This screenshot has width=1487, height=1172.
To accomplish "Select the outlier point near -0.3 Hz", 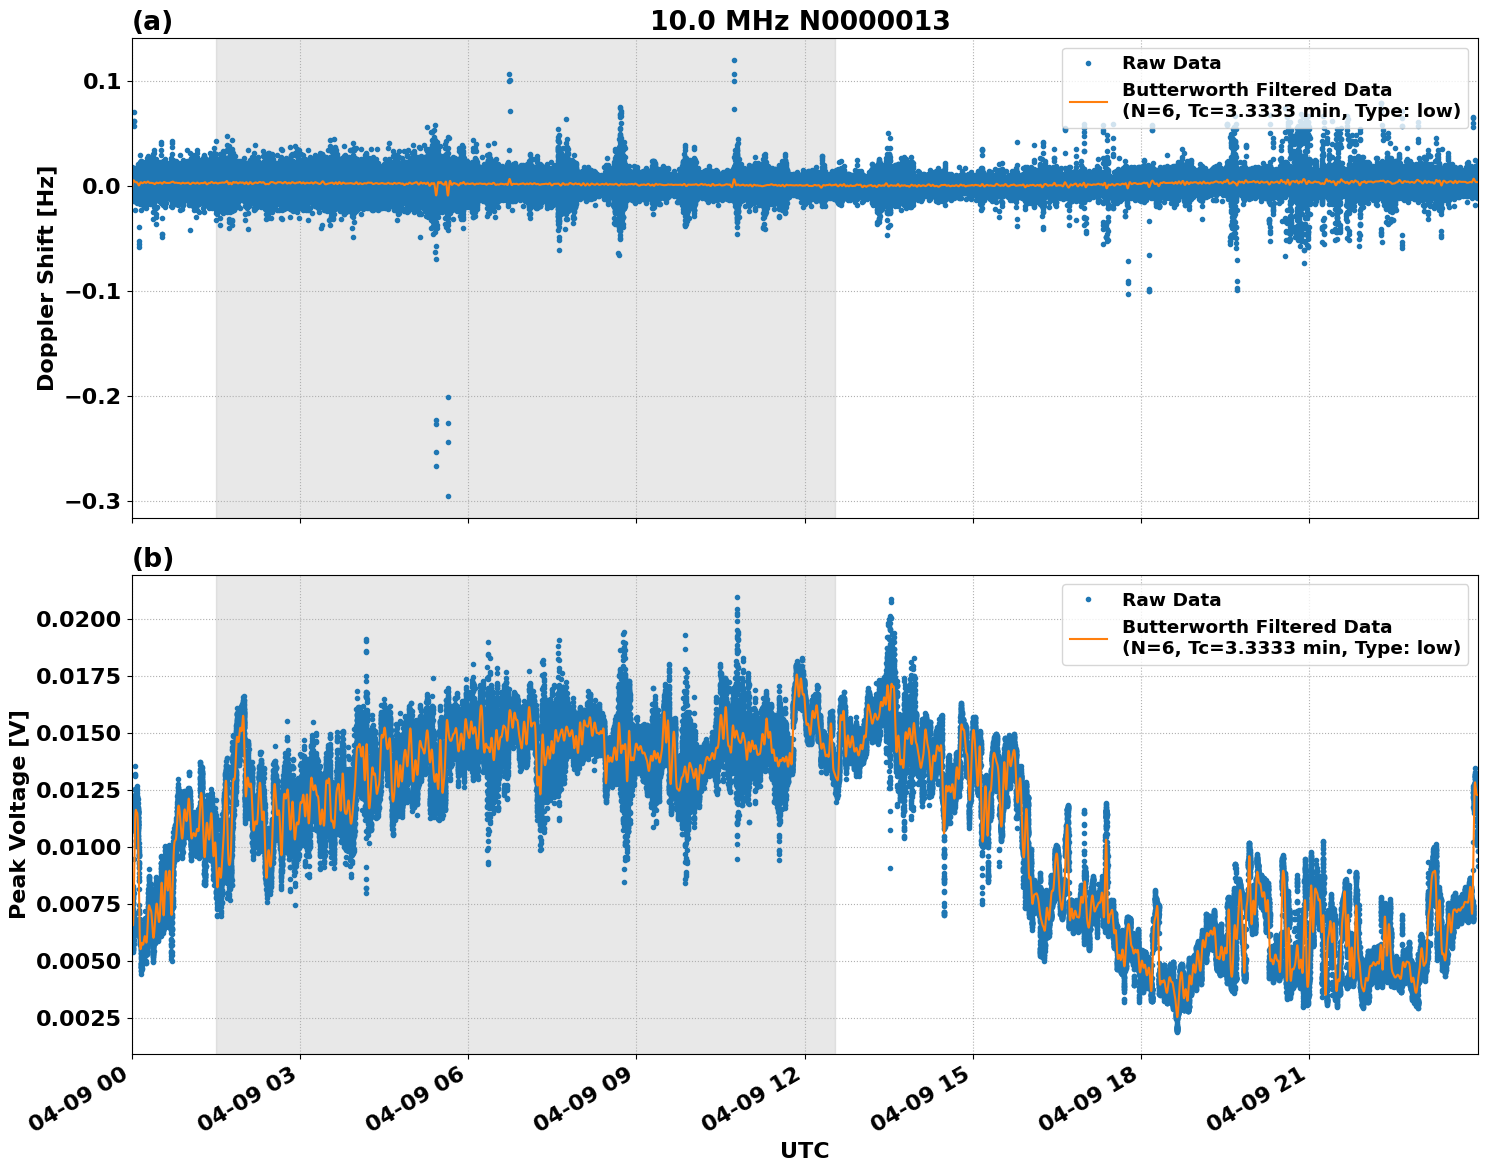I will 447,497.
